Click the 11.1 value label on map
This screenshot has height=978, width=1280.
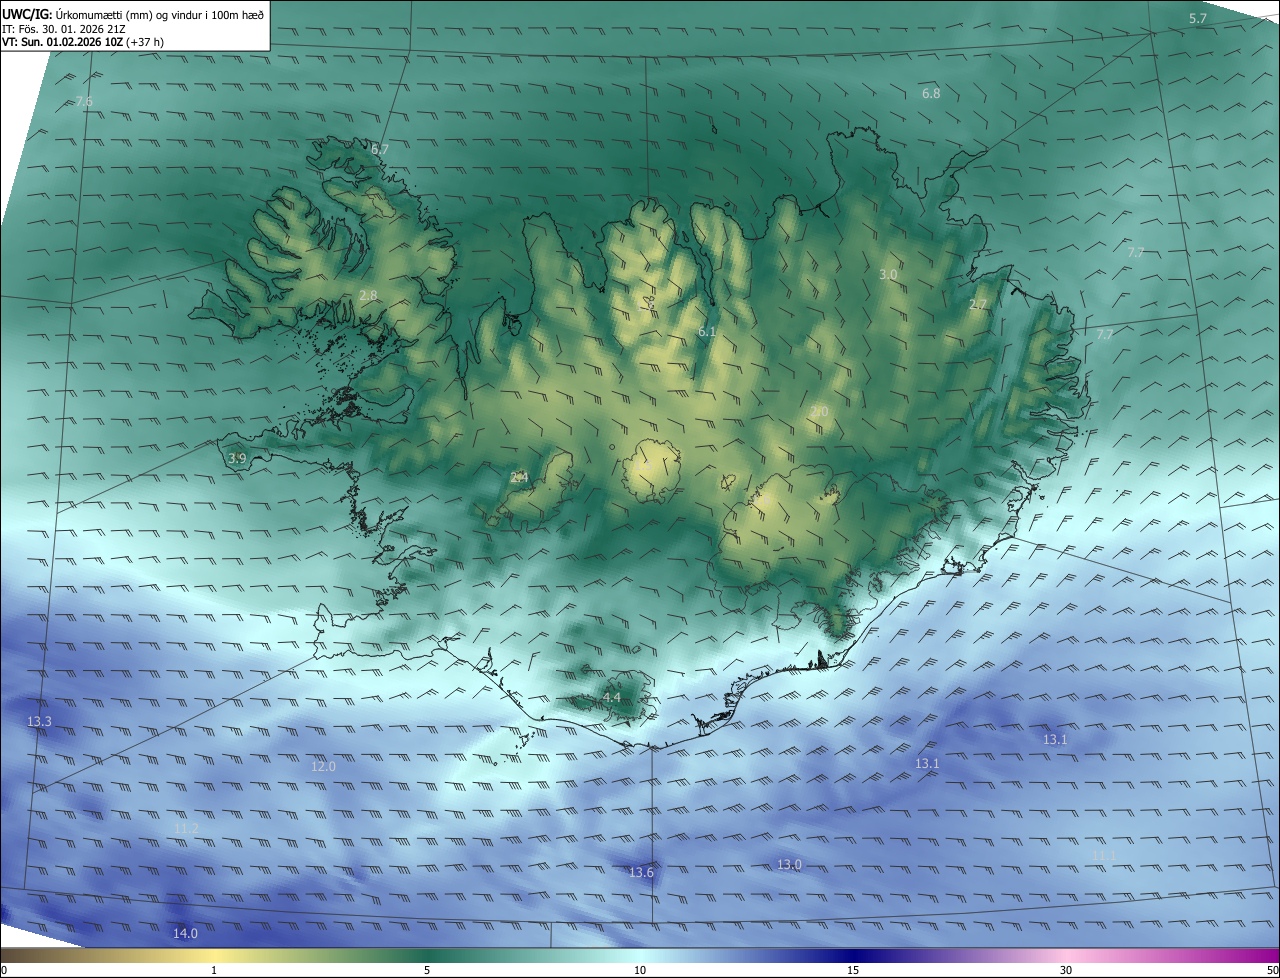1103,856
